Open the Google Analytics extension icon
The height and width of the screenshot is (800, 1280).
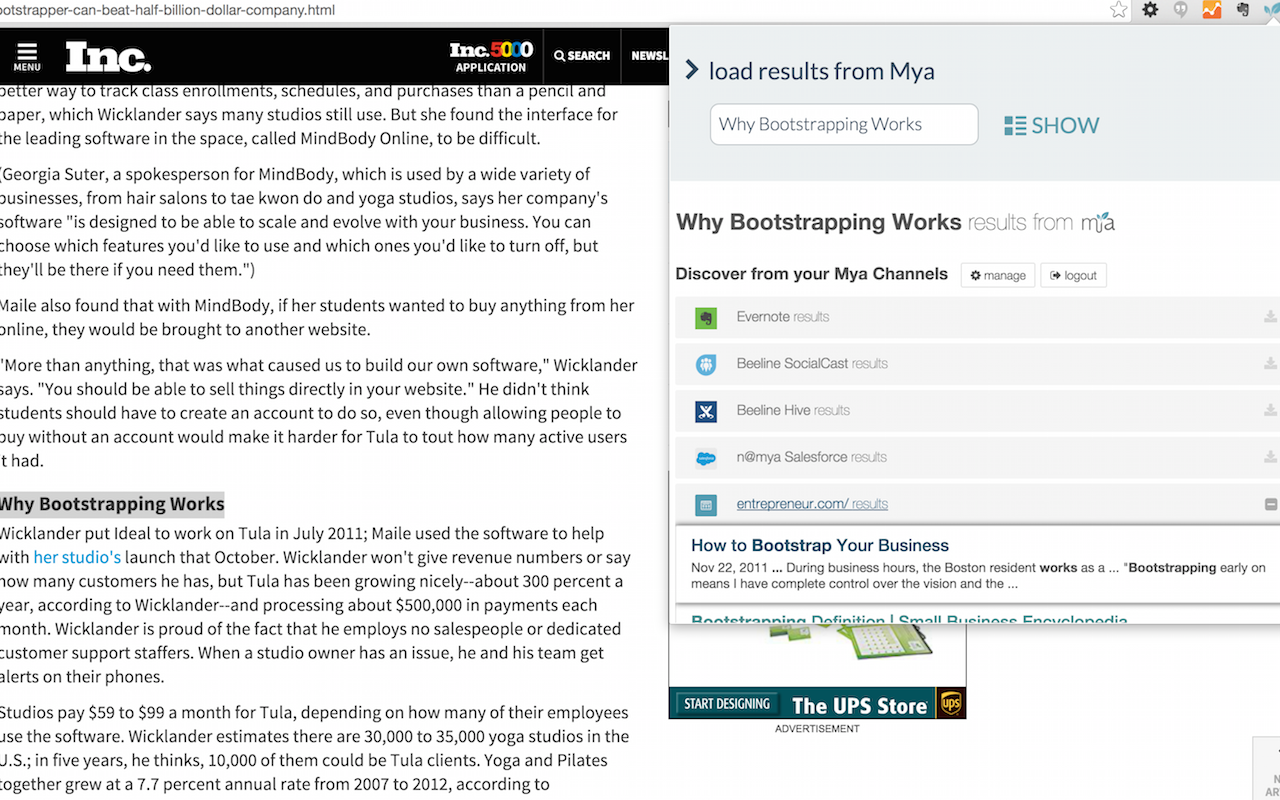click(x=1211, y=10)
